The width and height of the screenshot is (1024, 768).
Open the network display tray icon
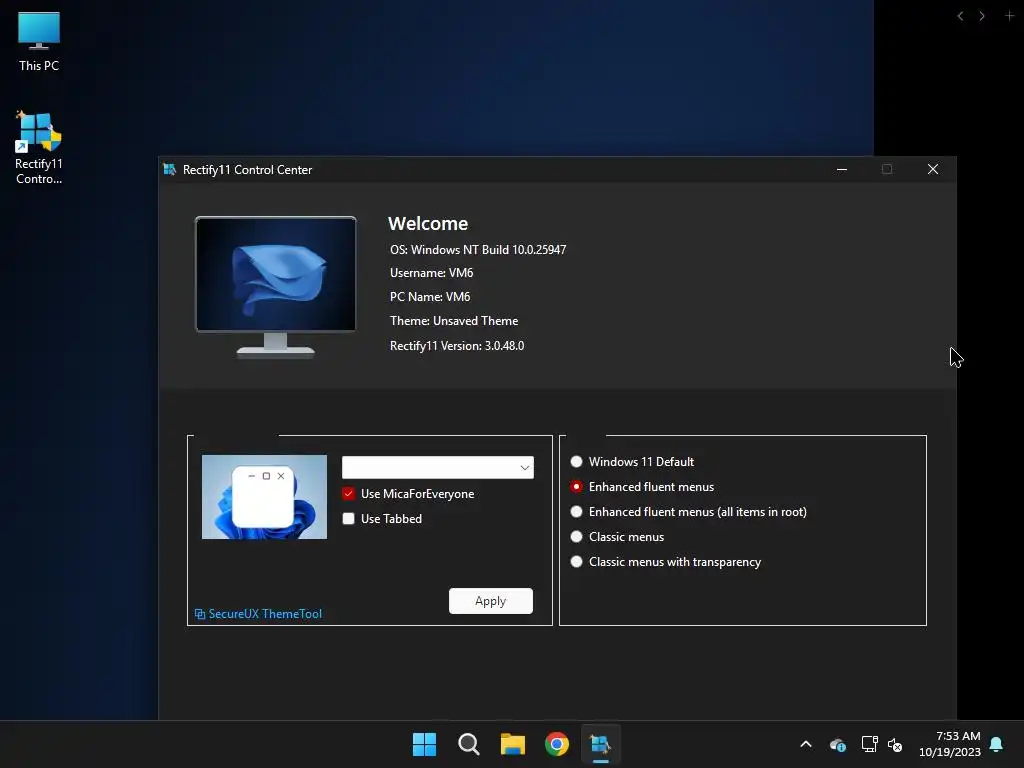tap(869, 744)
